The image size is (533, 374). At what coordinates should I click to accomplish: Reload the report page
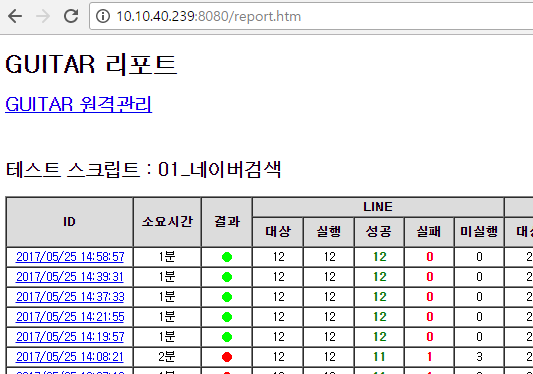click(x=71, y=16)
